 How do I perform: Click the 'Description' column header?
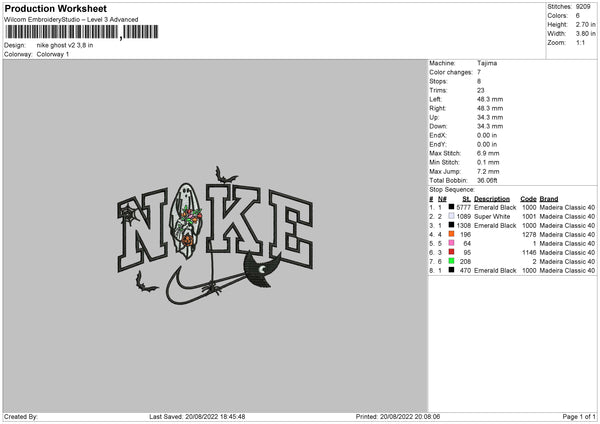(492, 199)
